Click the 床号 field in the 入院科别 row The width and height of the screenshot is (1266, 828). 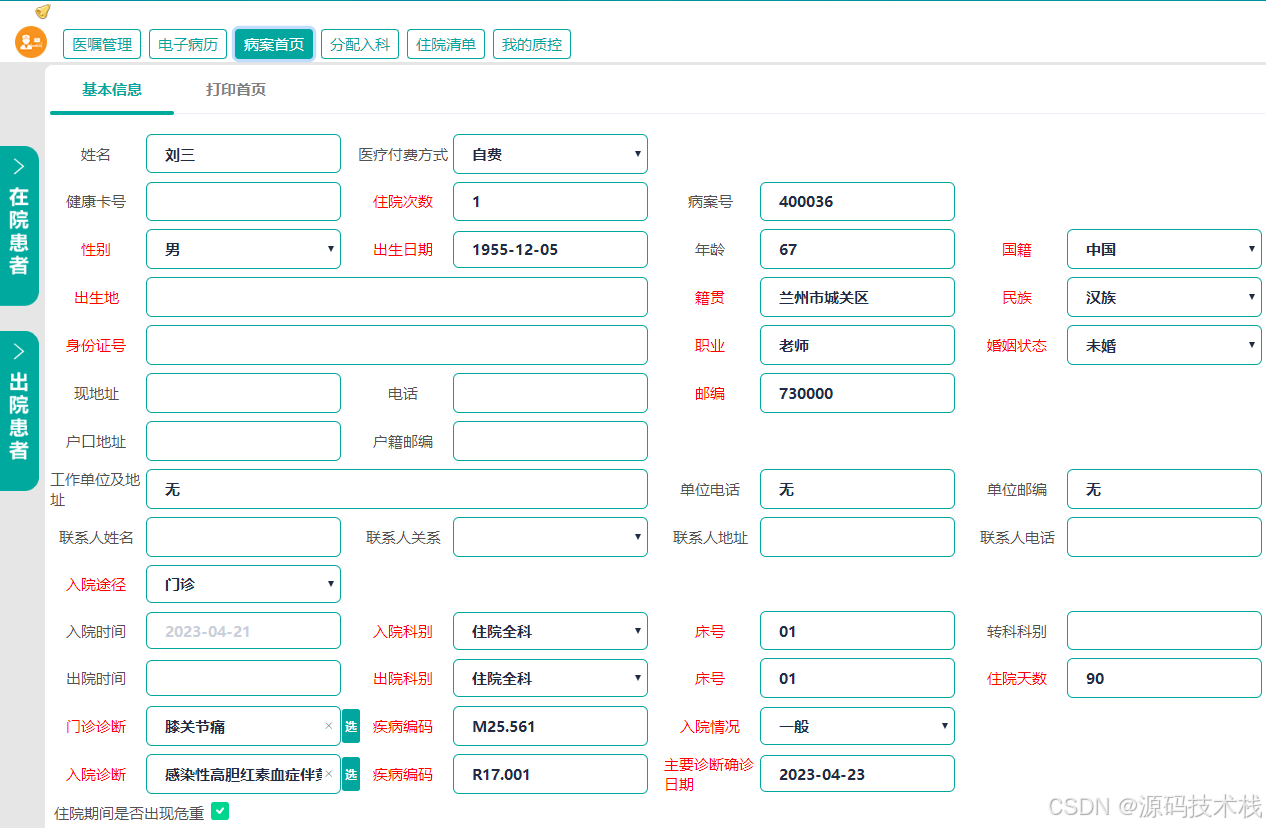click(x=857, y=631)
